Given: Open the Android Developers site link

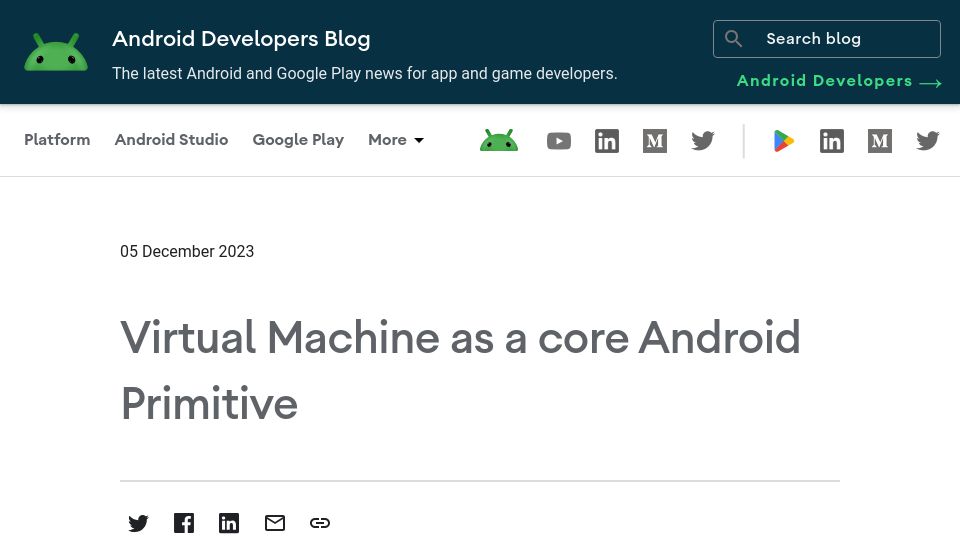Looking at the screenshot, I should coord(824,81).
